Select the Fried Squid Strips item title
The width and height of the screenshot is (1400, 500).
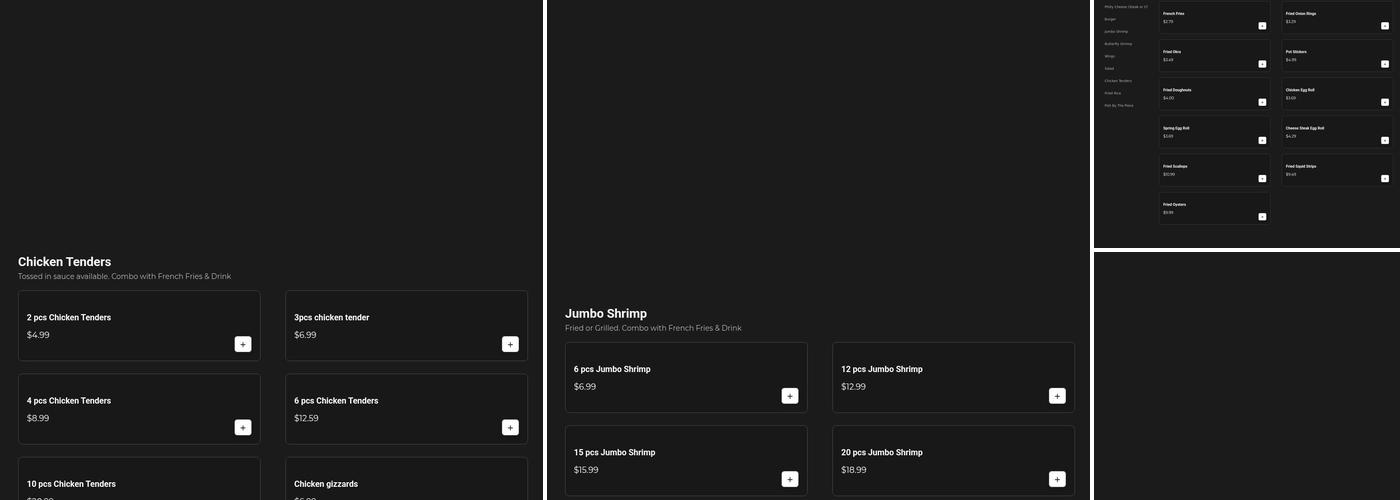(1301, 166)
